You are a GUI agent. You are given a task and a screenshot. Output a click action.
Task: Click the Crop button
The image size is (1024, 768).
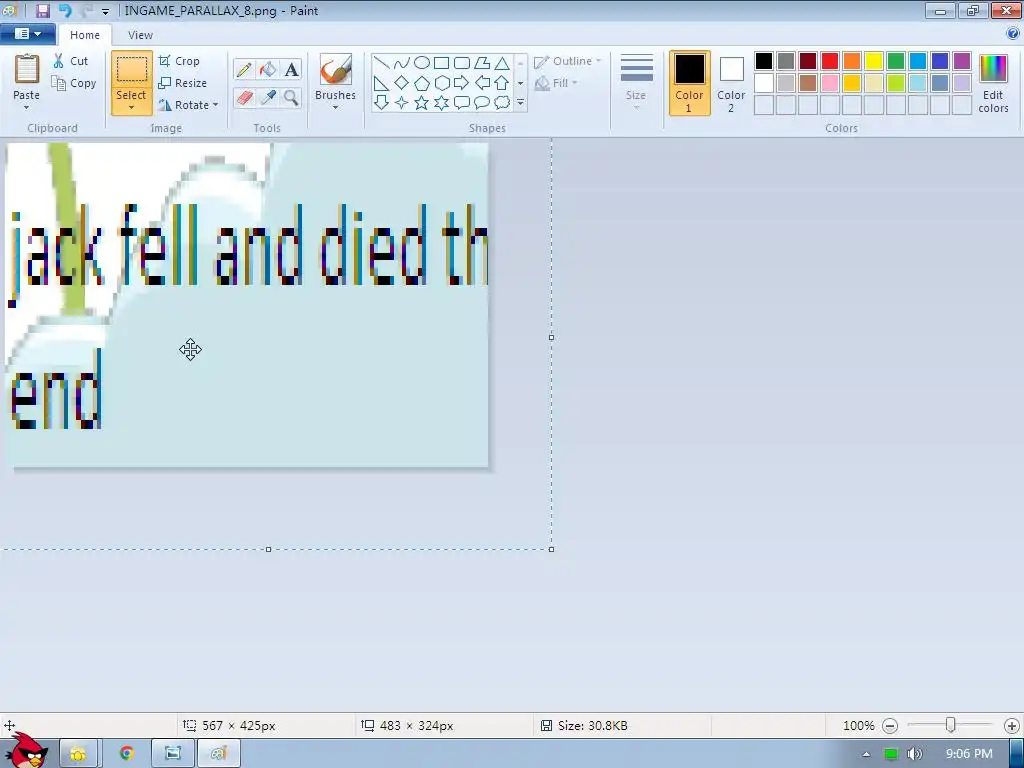pos(179,61)
